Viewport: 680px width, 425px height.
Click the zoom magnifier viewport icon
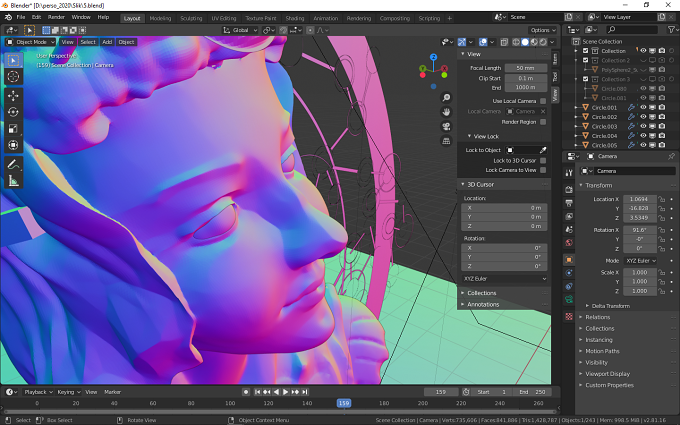point(446,98)
